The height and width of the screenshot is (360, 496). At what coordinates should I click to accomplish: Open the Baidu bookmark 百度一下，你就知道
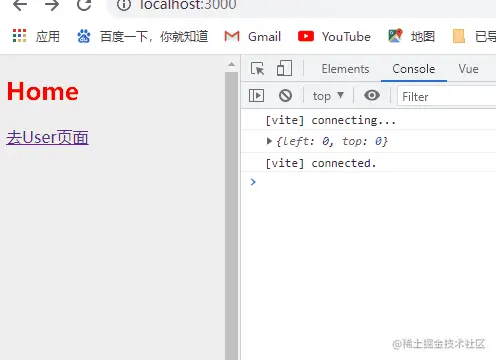(x=143, y=36)
